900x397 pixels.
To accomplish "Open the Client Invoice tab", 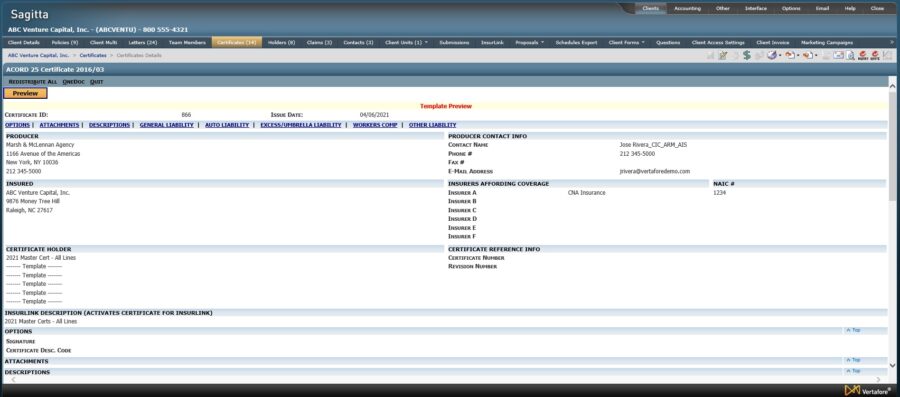I will coord(773,42).
